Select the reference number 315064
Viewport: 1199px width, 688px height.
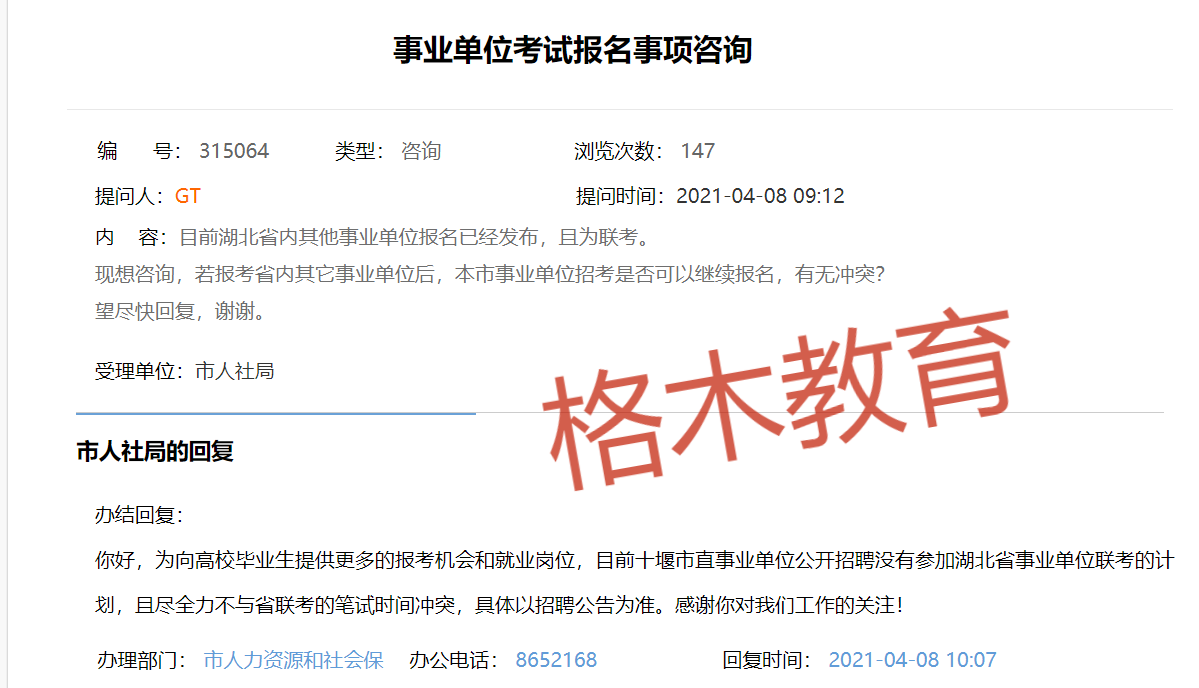click(x=234, y=151)
